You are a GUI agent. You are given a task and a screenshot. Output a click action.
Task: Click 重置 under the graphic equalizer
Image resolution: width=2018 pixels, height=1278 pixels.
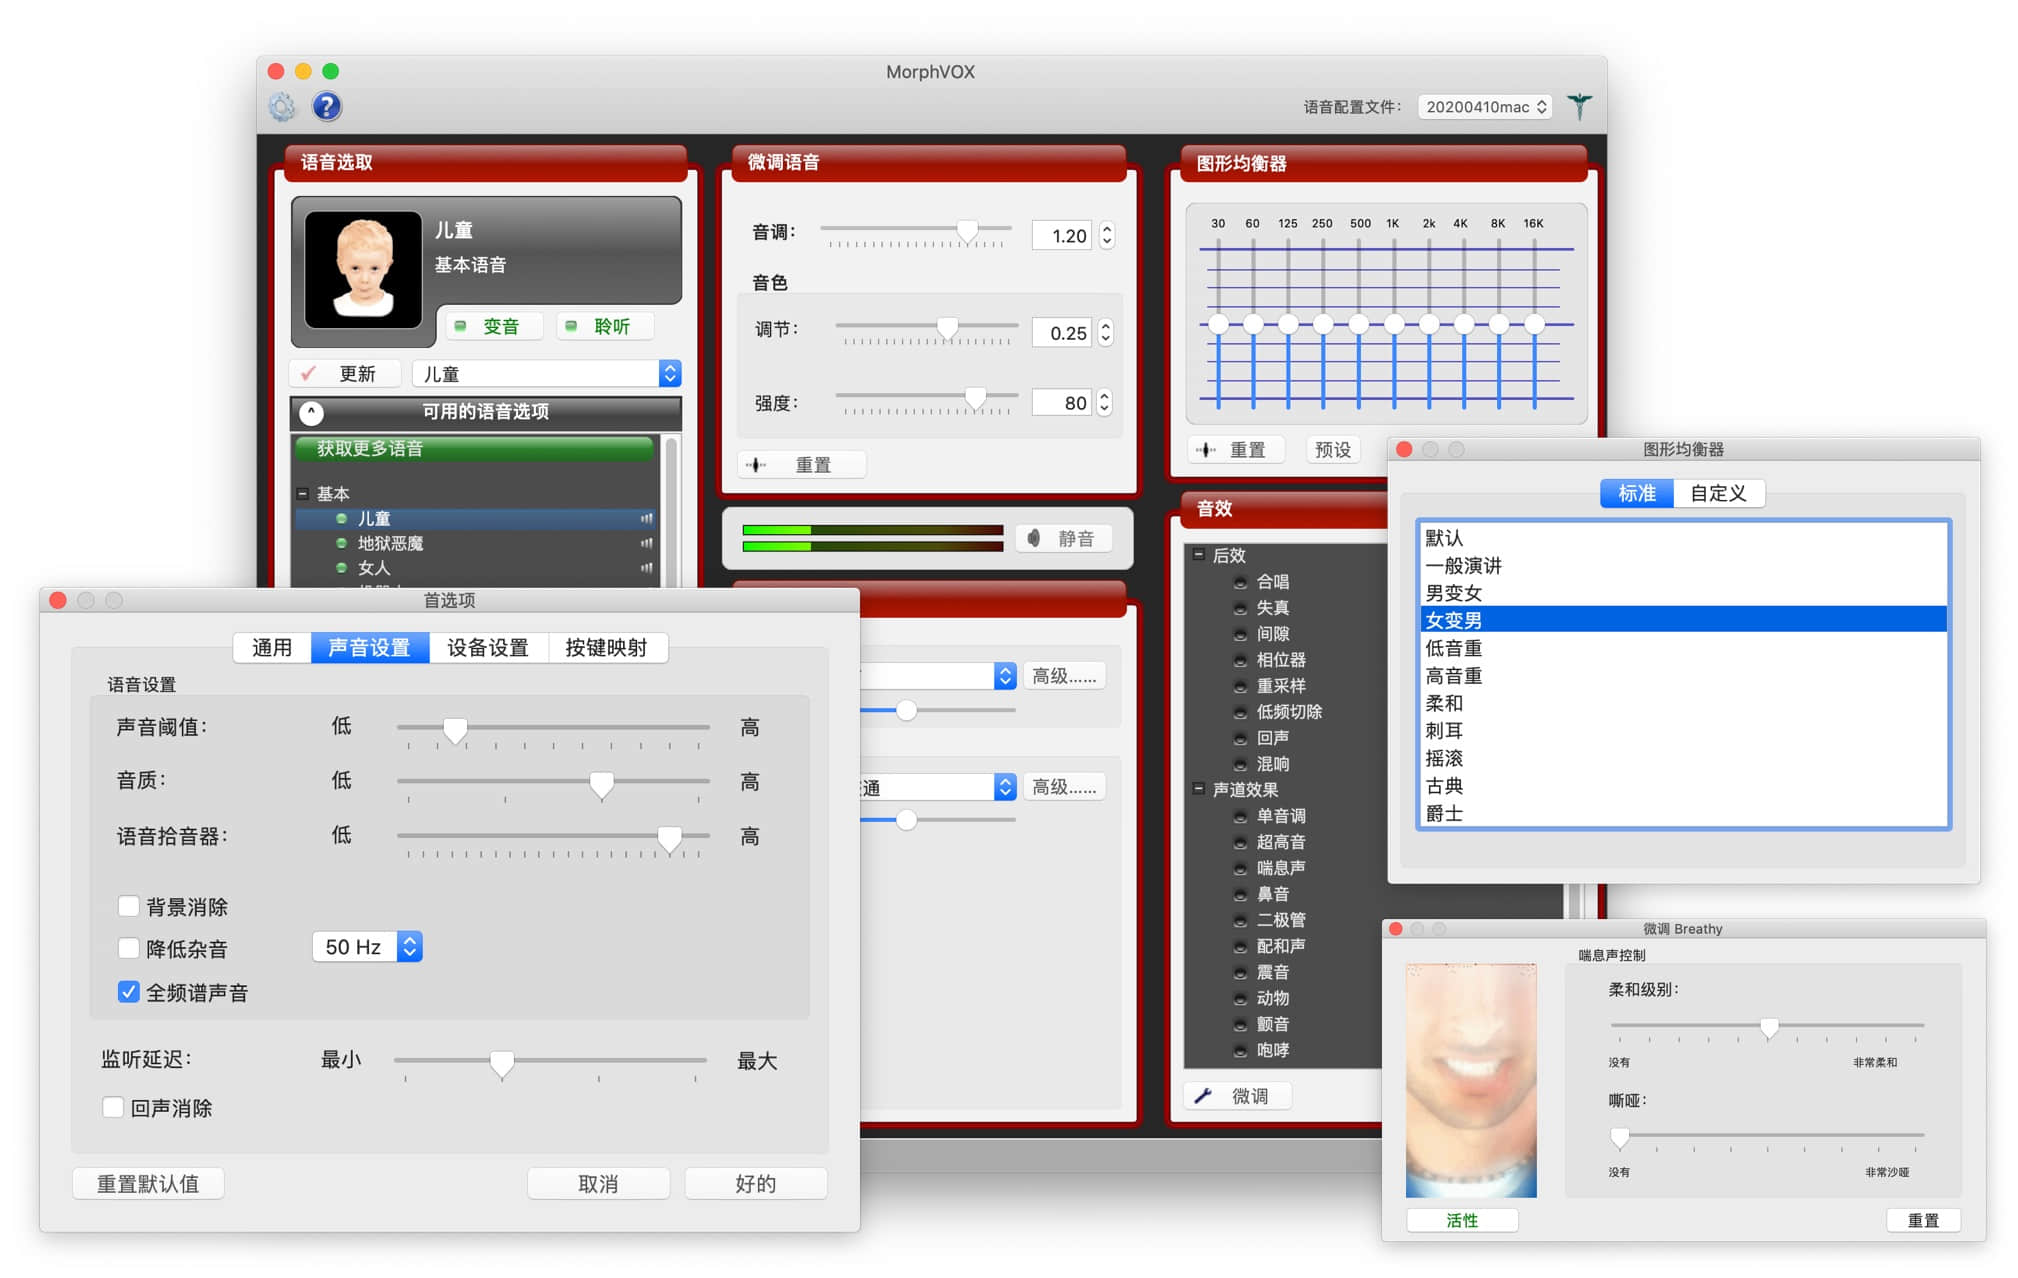(x=1236, y=450)
